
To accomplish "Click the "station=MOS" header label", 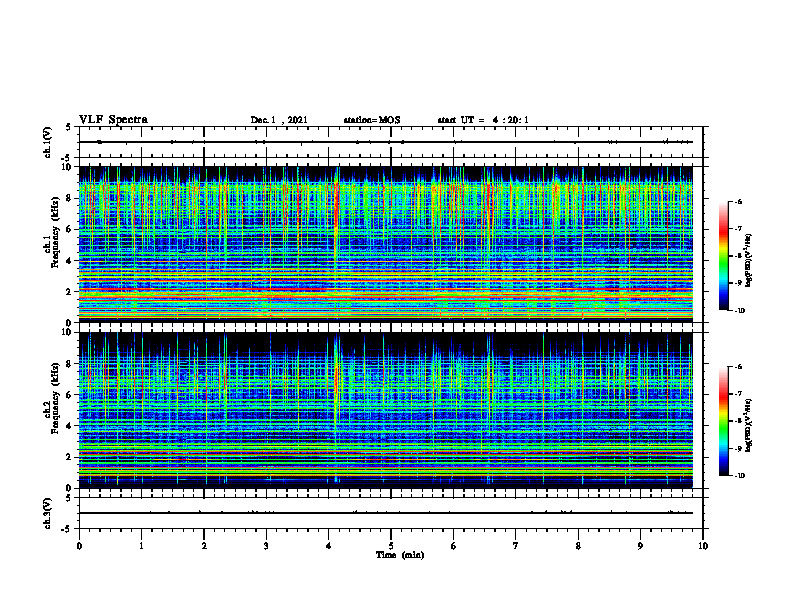I will point(372,120).
